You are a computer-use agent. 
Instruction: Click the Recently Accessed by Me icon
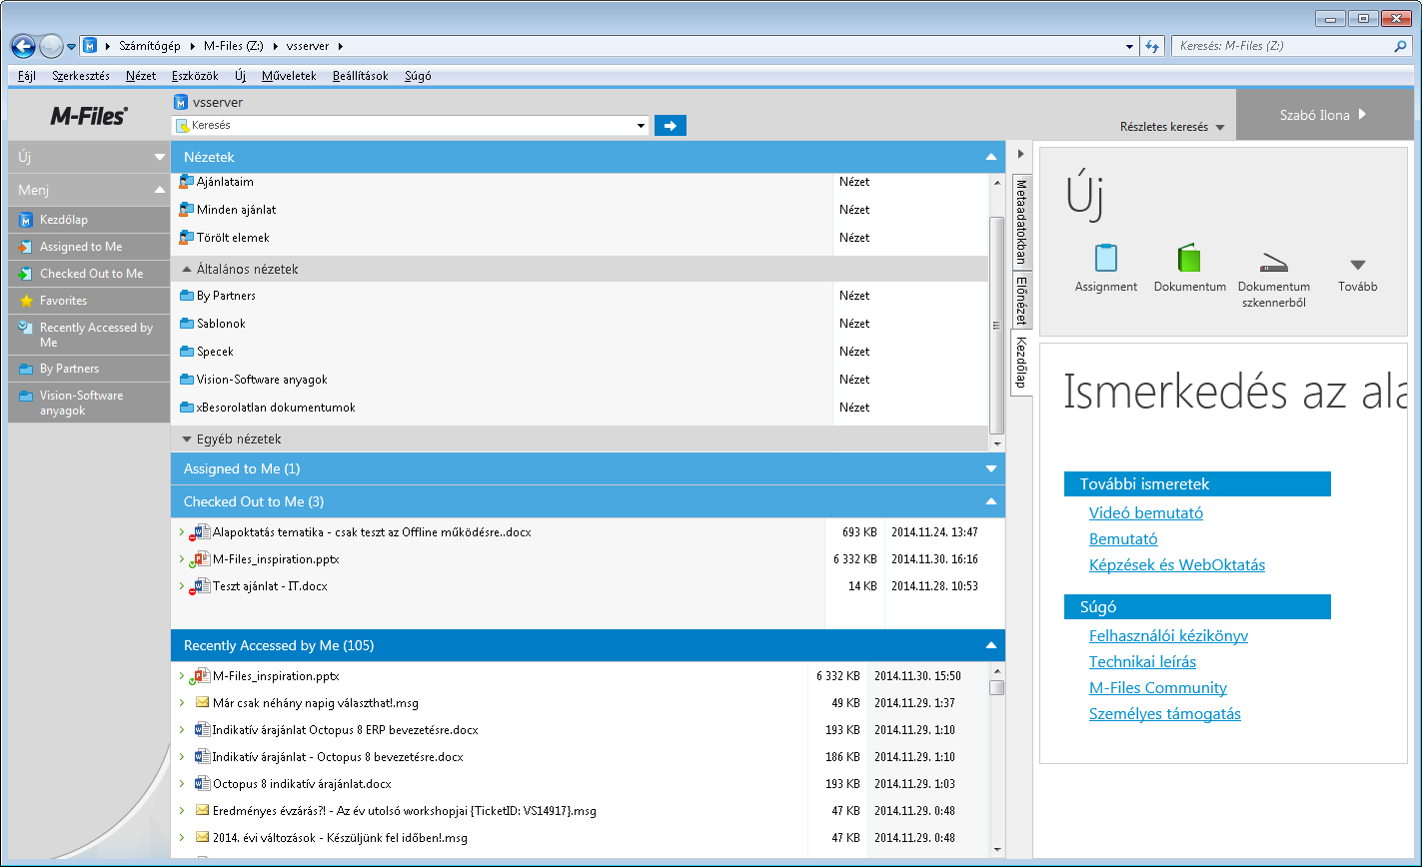pos(26,328)
